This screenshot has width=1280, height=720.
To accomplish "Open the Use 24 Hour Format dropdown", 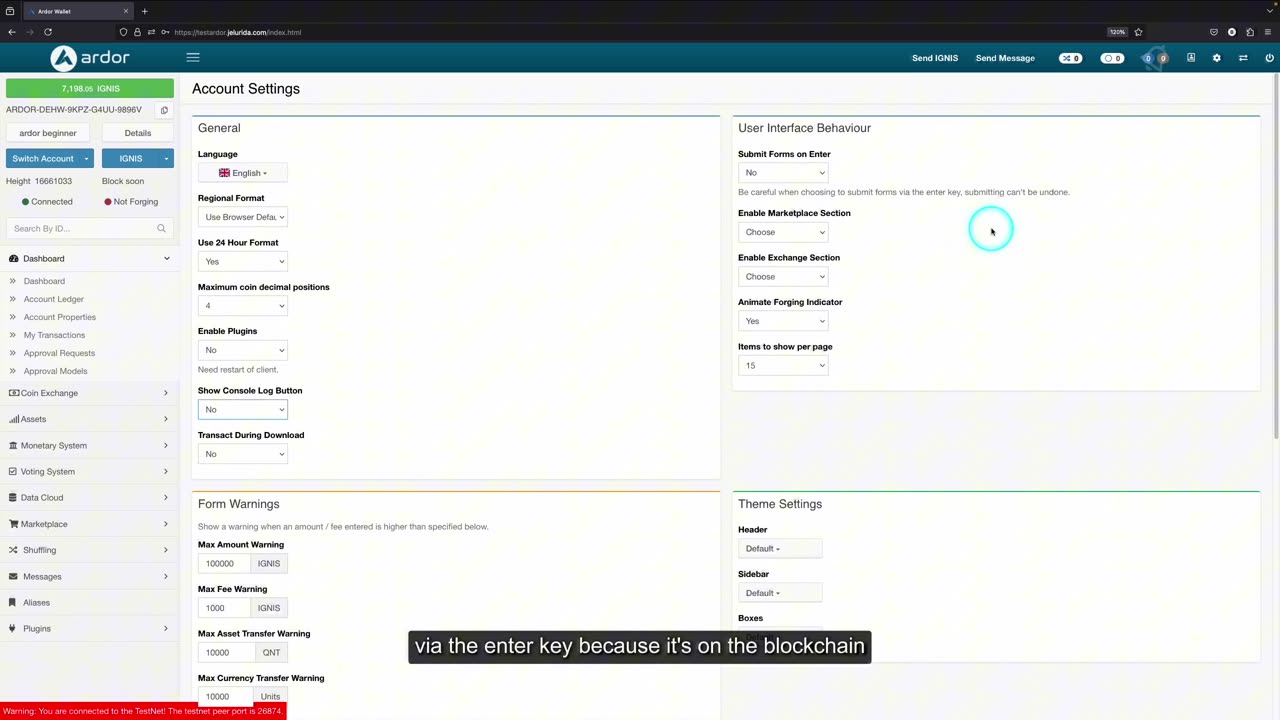I will pos(243,261).
